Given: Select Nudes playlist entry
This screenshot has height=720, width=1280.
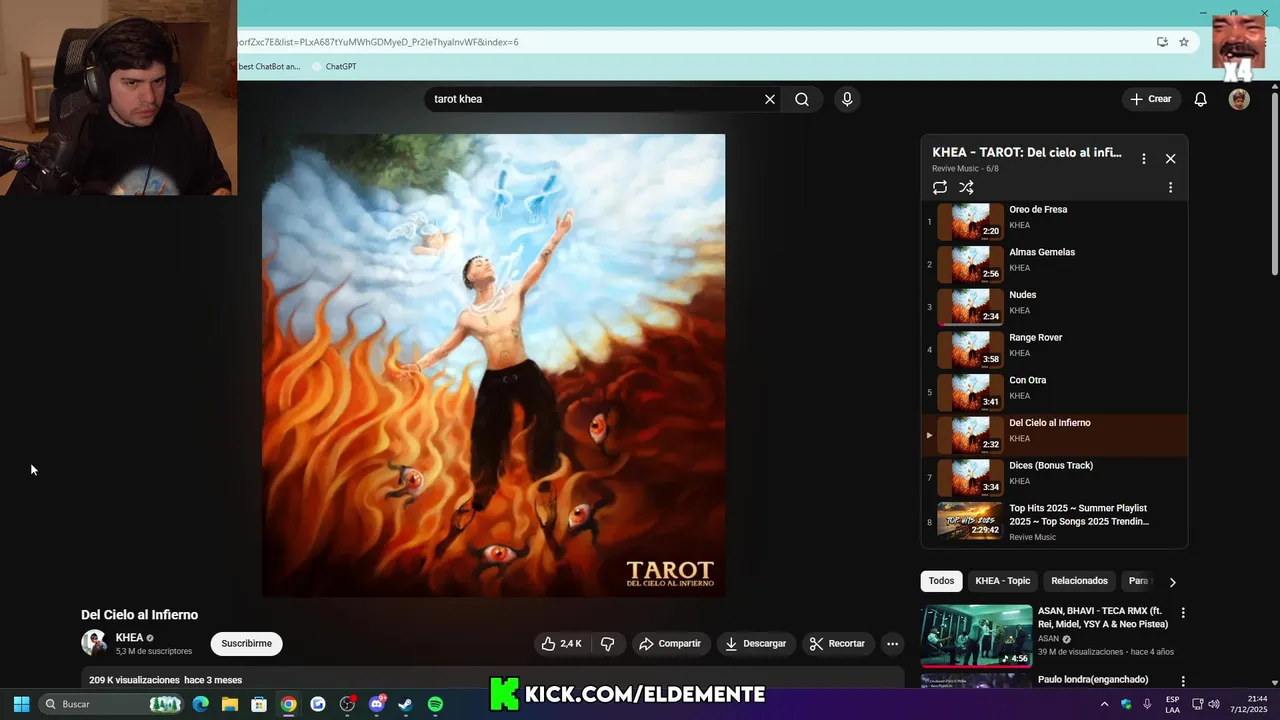Looking at the screenshot, I should pos(1054,307).
